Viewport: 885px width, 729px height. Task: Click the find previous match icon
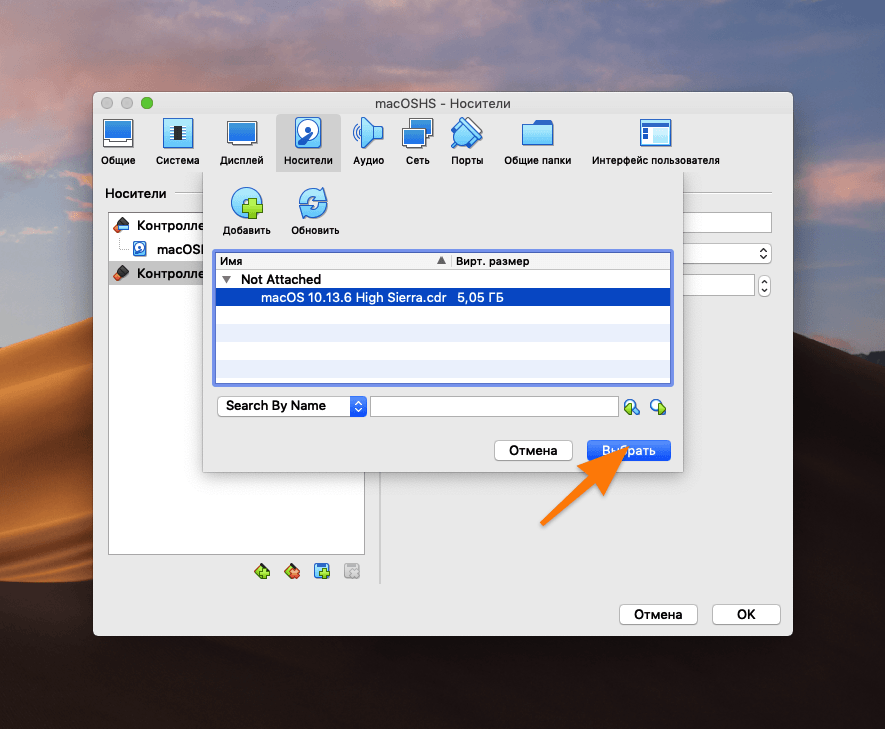632,407
